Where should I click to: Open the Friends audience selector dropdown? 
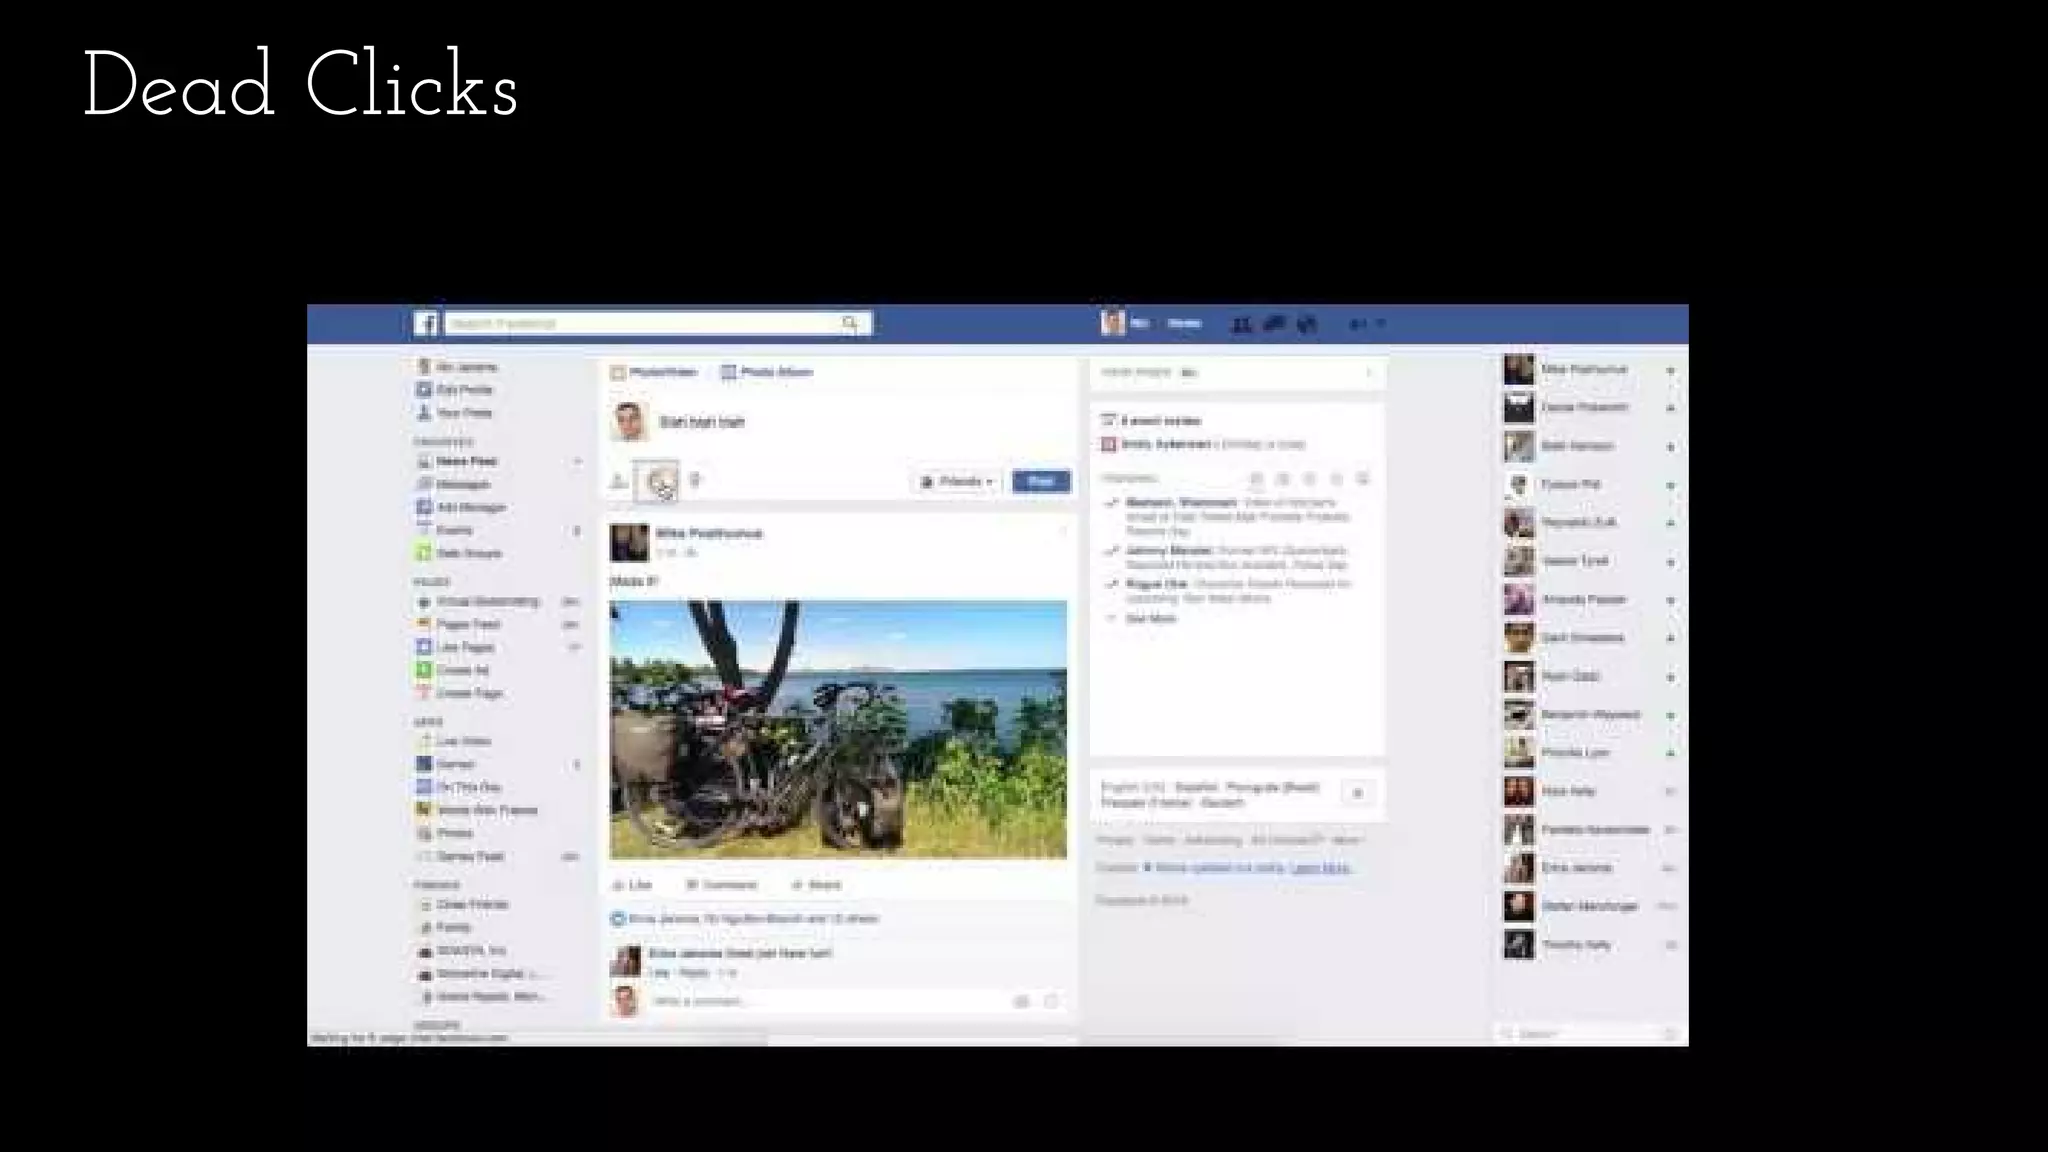coord(957,482)
